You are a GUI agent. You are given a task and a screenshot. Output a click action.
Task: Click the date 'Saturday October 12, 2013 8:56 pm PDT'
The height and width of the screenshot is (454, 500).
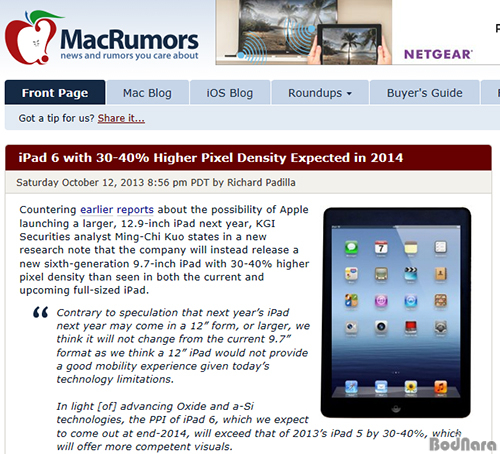tap(113, 183)
